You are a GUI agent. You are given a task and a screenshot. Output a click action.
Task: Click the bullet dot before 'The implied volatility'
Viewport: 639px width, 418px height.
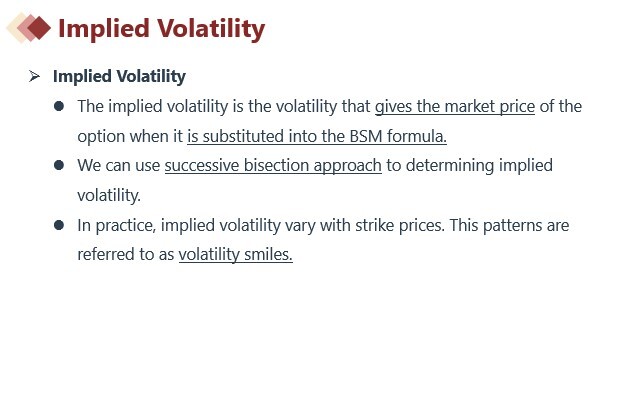(59, 106)
